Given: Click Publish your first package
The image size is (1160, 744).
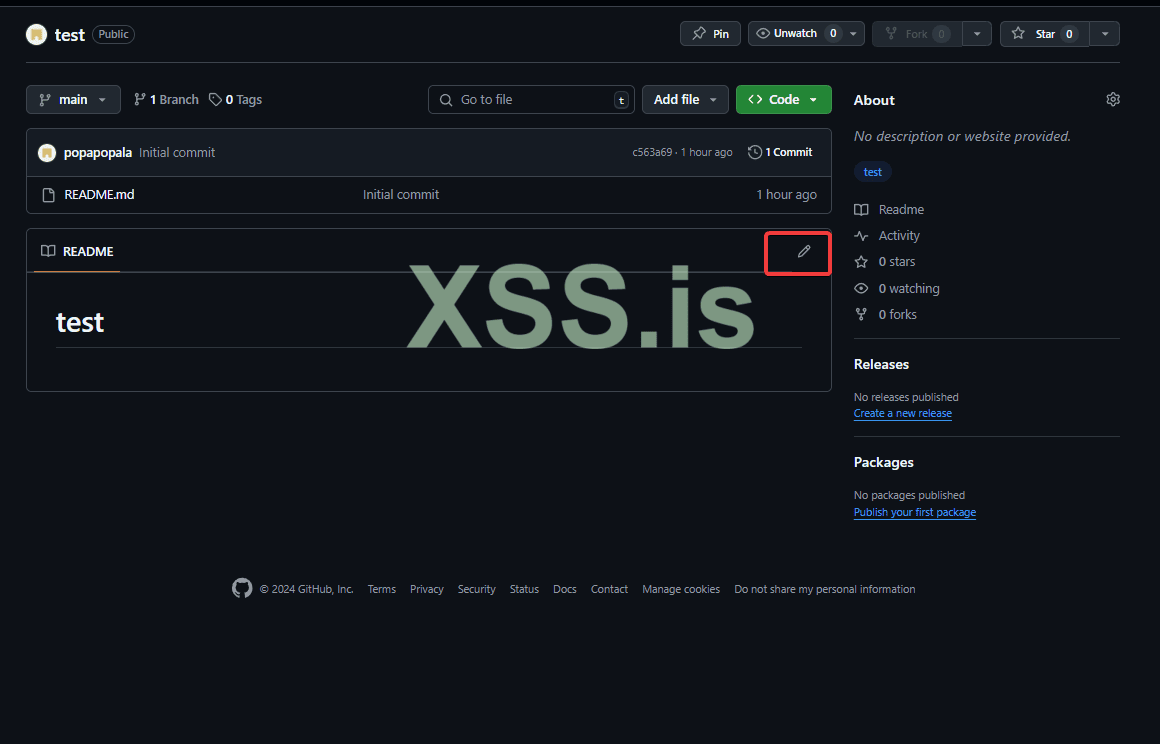Looking at the screenshot, I should (914, 513).
